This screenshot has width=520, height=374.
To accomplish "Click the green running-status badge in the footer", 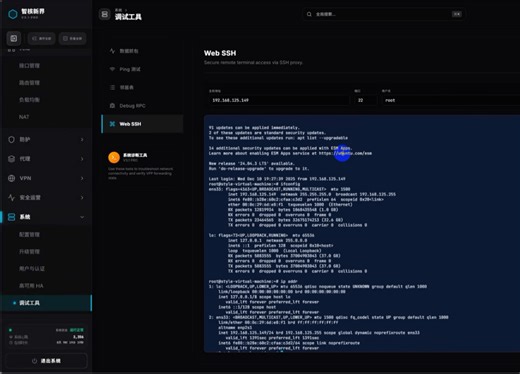I will (x=77, y=330).
